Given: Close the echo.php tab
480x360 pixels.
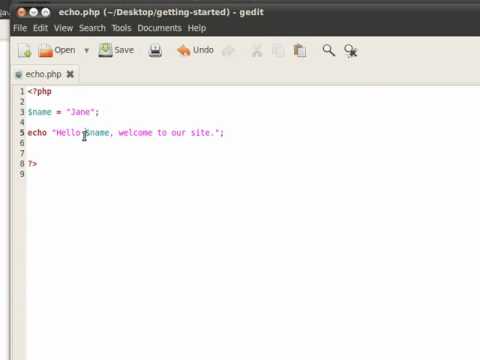Looking at the screenshot, I should click(70, 74).
